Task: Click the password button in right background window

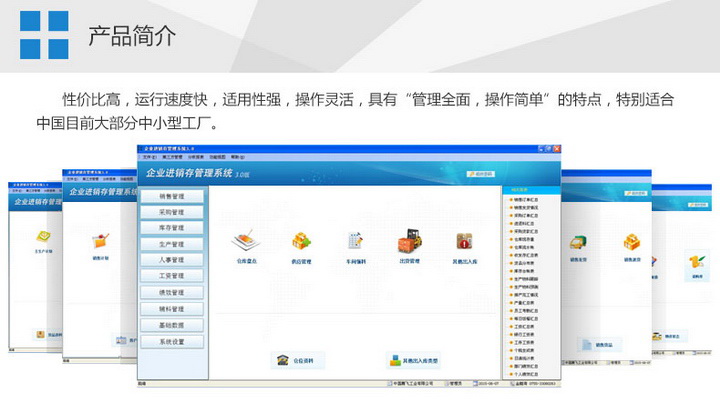Action: (x=635, y=193)
